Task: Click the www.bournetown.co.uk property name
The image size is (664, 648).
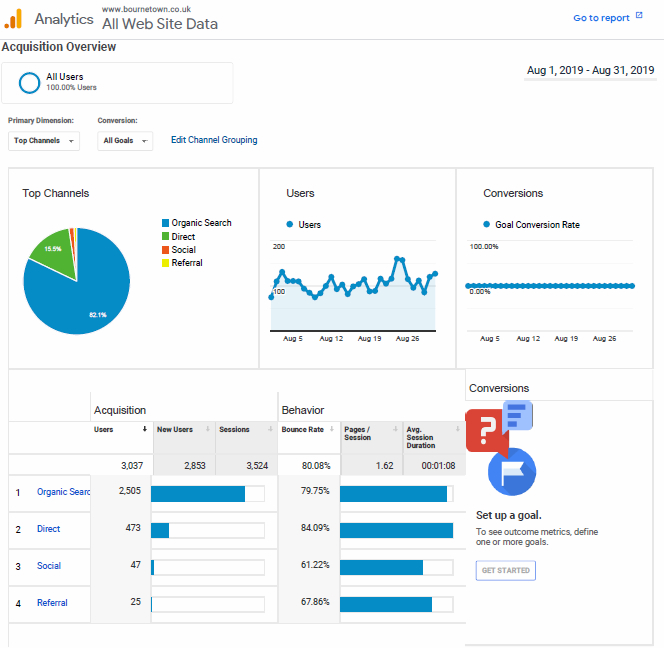Action: tap(146, 9)
